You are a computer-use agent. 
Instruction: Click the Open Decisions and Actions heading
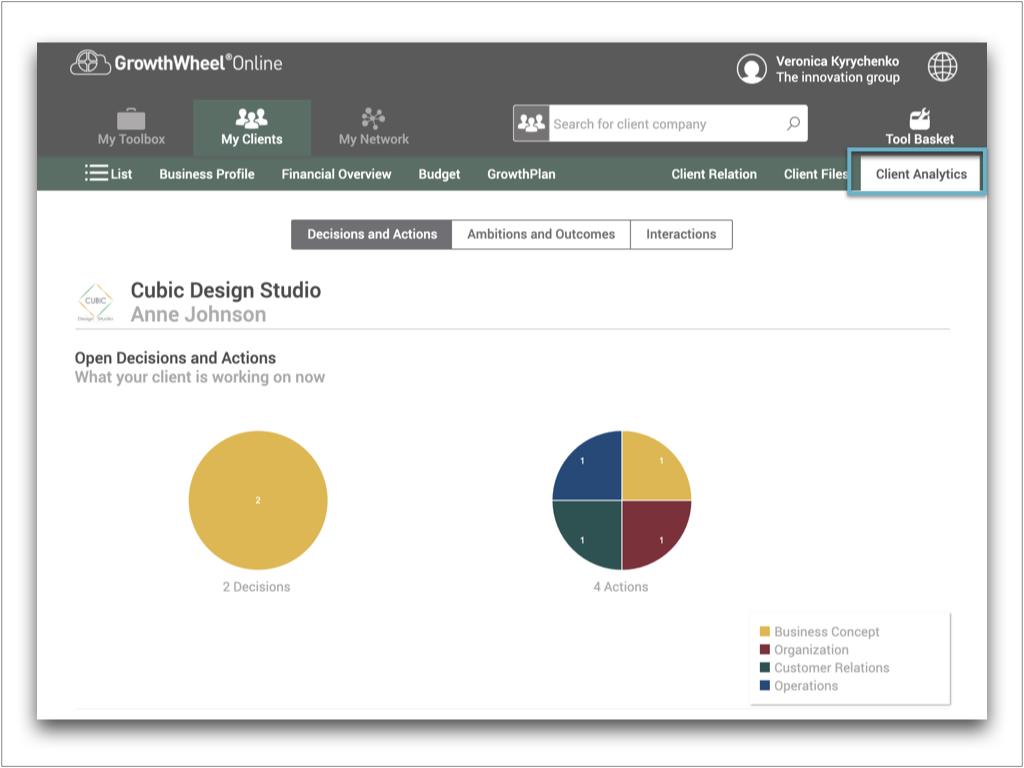[x=175, y=358]
